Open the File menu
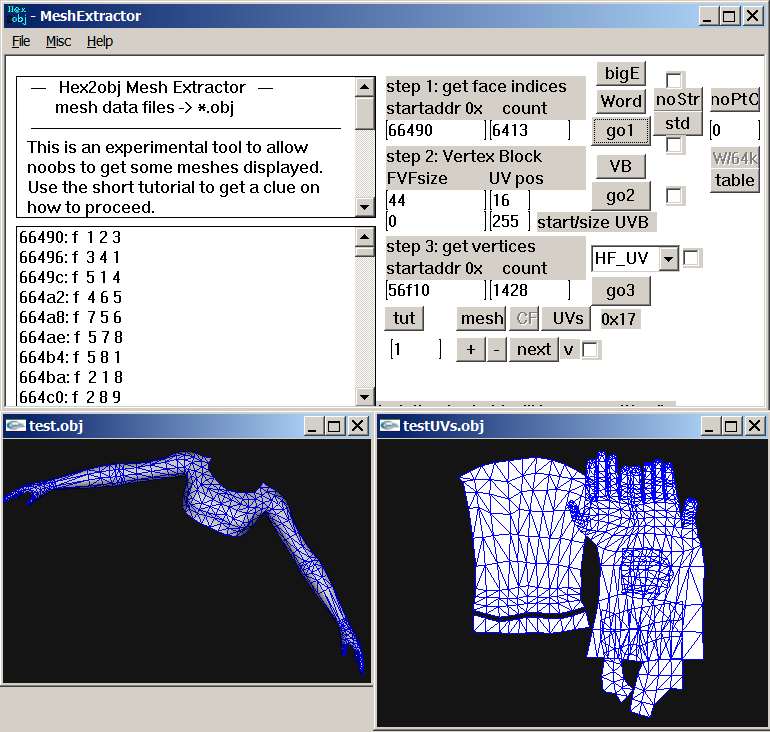 [21, 41]
